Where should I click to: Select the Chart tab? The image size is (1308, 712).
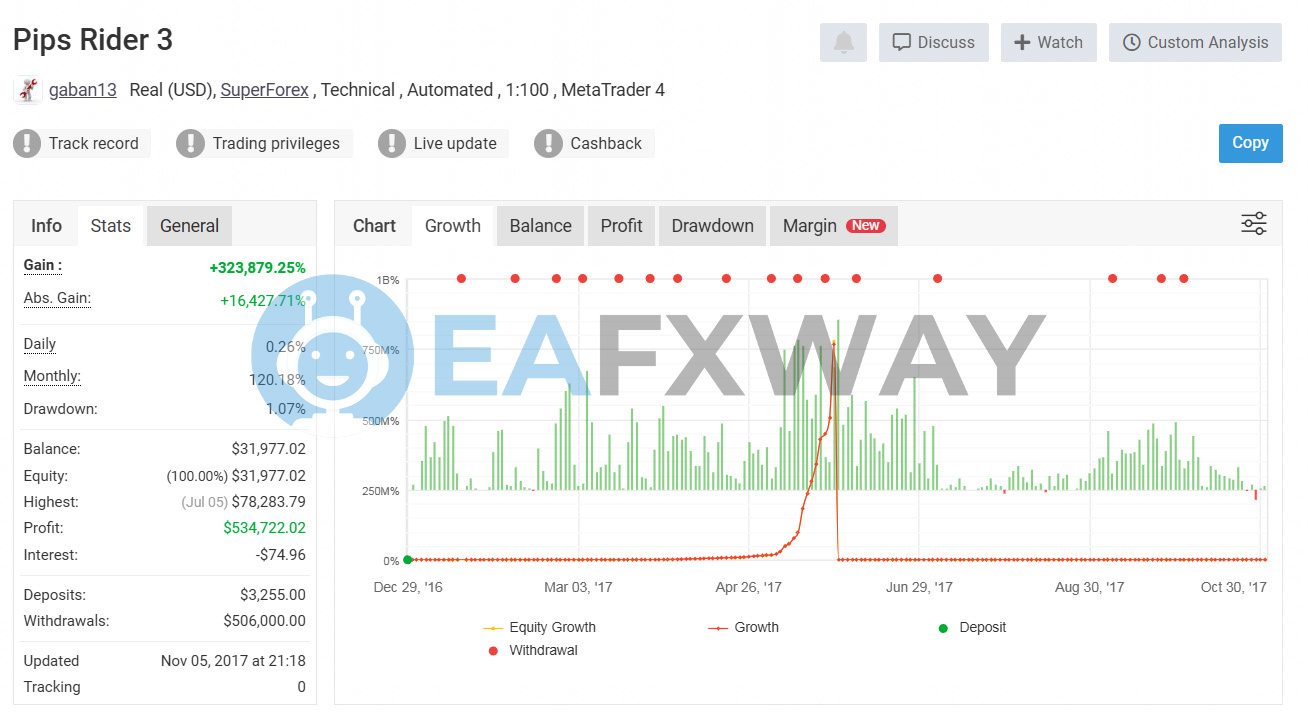(374, 226)
